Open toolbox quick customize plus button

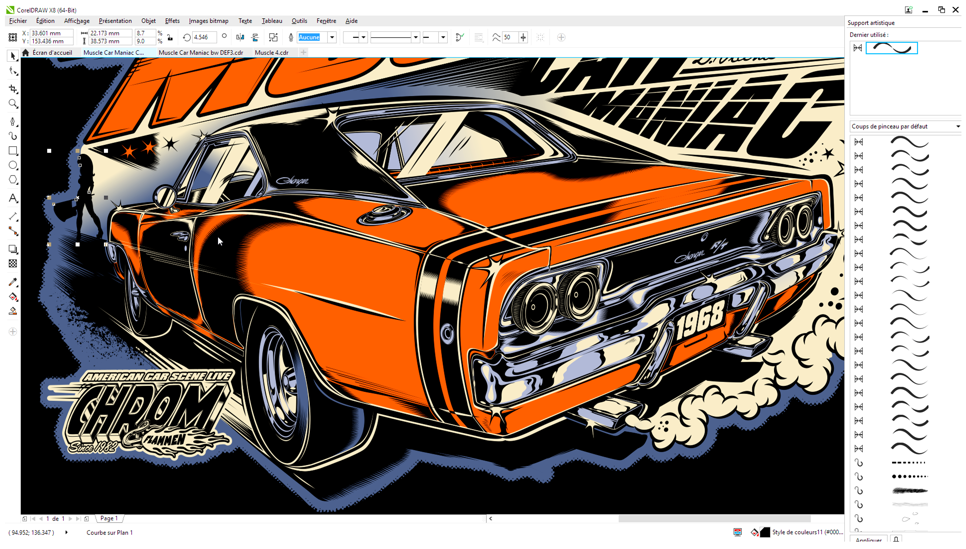point(12,332)
